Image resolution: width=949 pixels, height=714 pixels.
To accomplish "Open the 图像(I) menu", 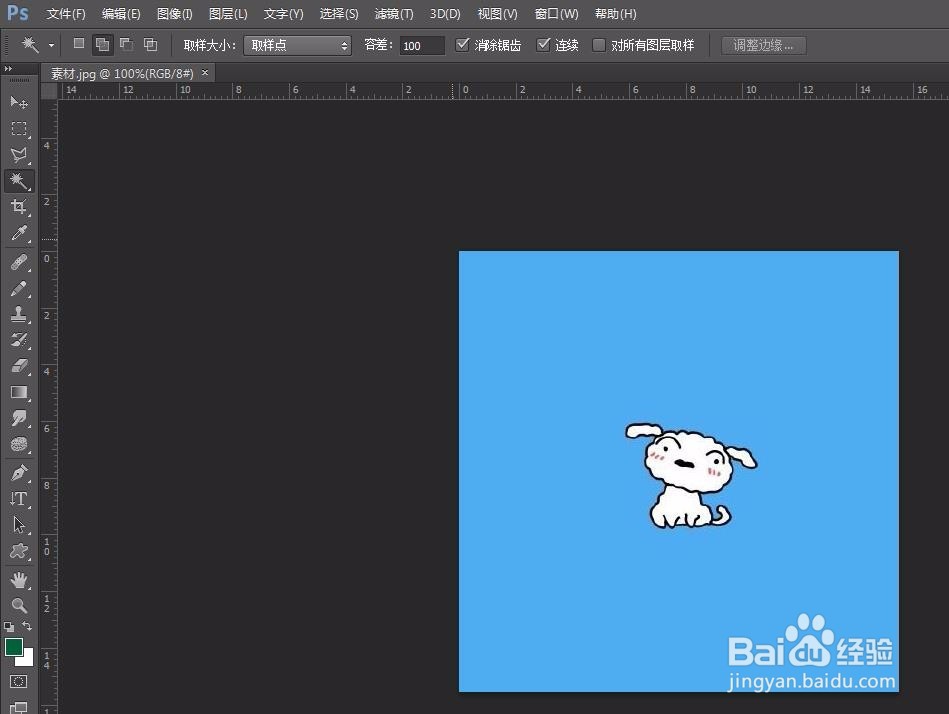I will [174, 13].
